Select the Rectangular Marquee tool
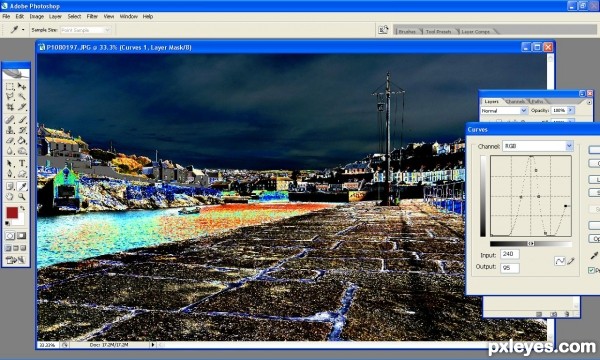 [10, 87]
